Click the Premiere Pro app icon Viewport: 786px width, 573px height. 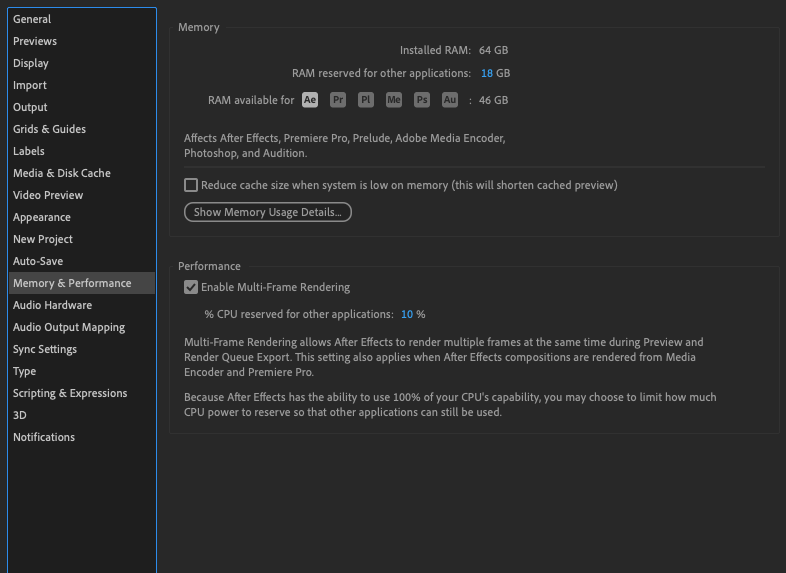(338, 100)
